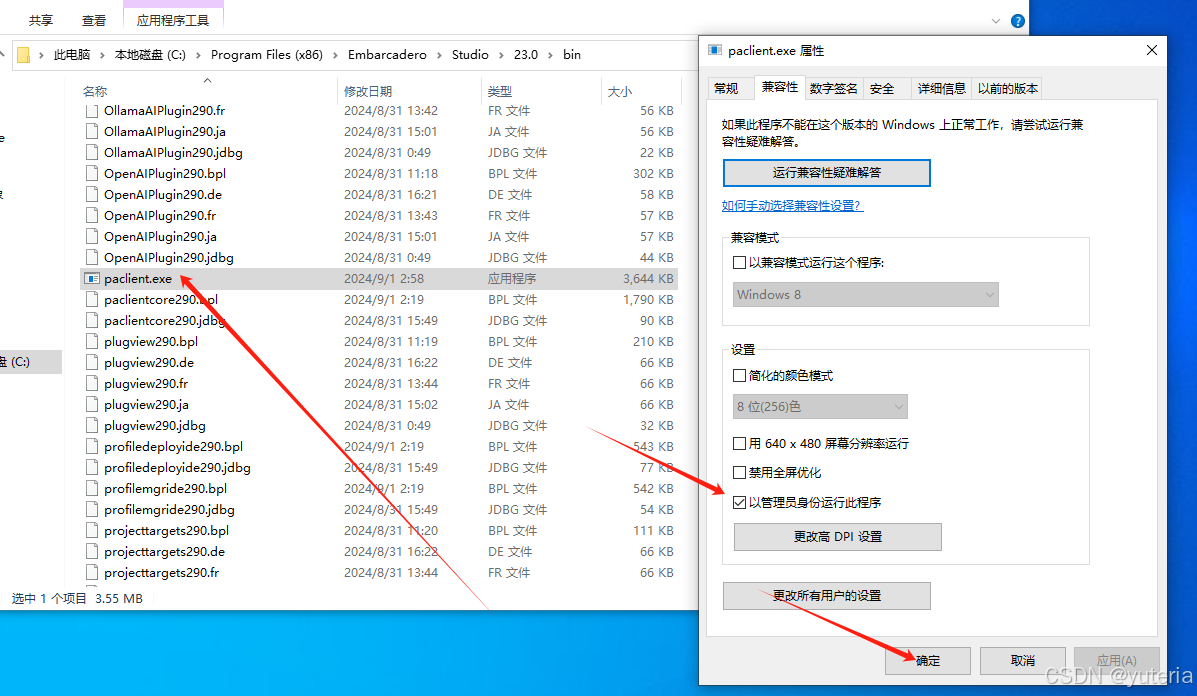Click the file icon of projecttargets290.fr

click(x=92, y=572)
